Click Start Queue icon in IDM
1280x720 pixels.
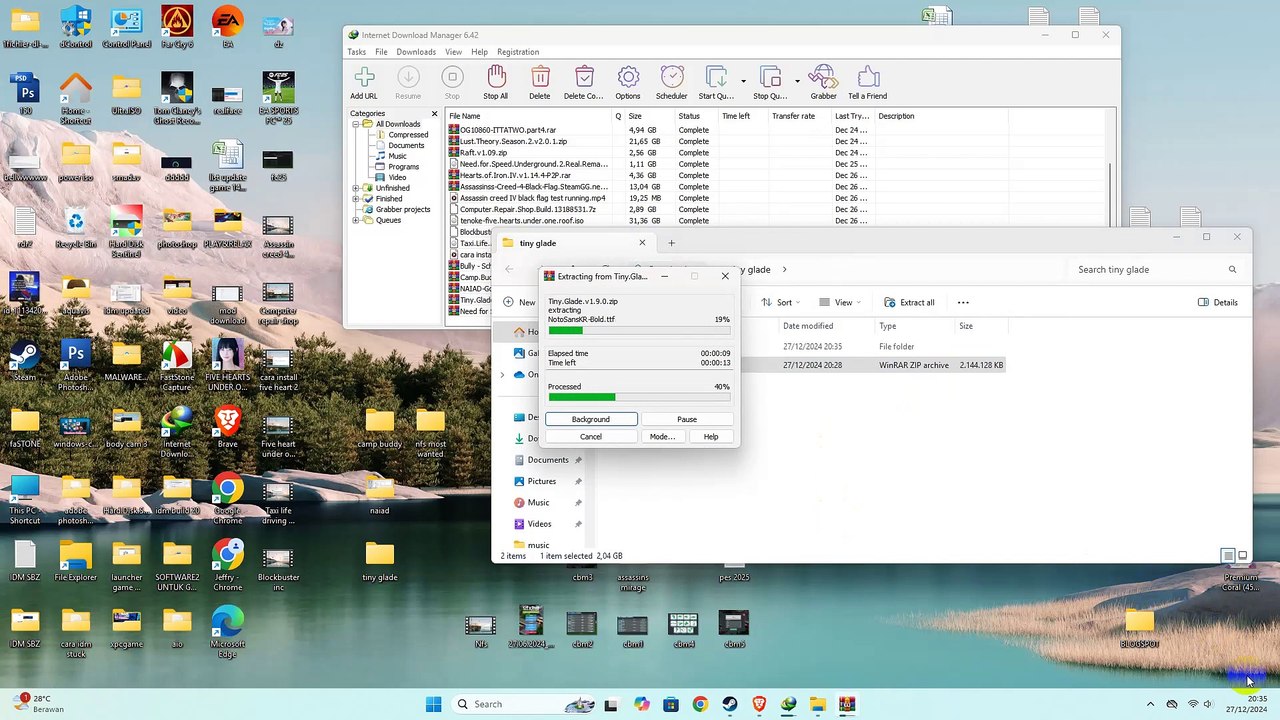click(x=716, y=83)
